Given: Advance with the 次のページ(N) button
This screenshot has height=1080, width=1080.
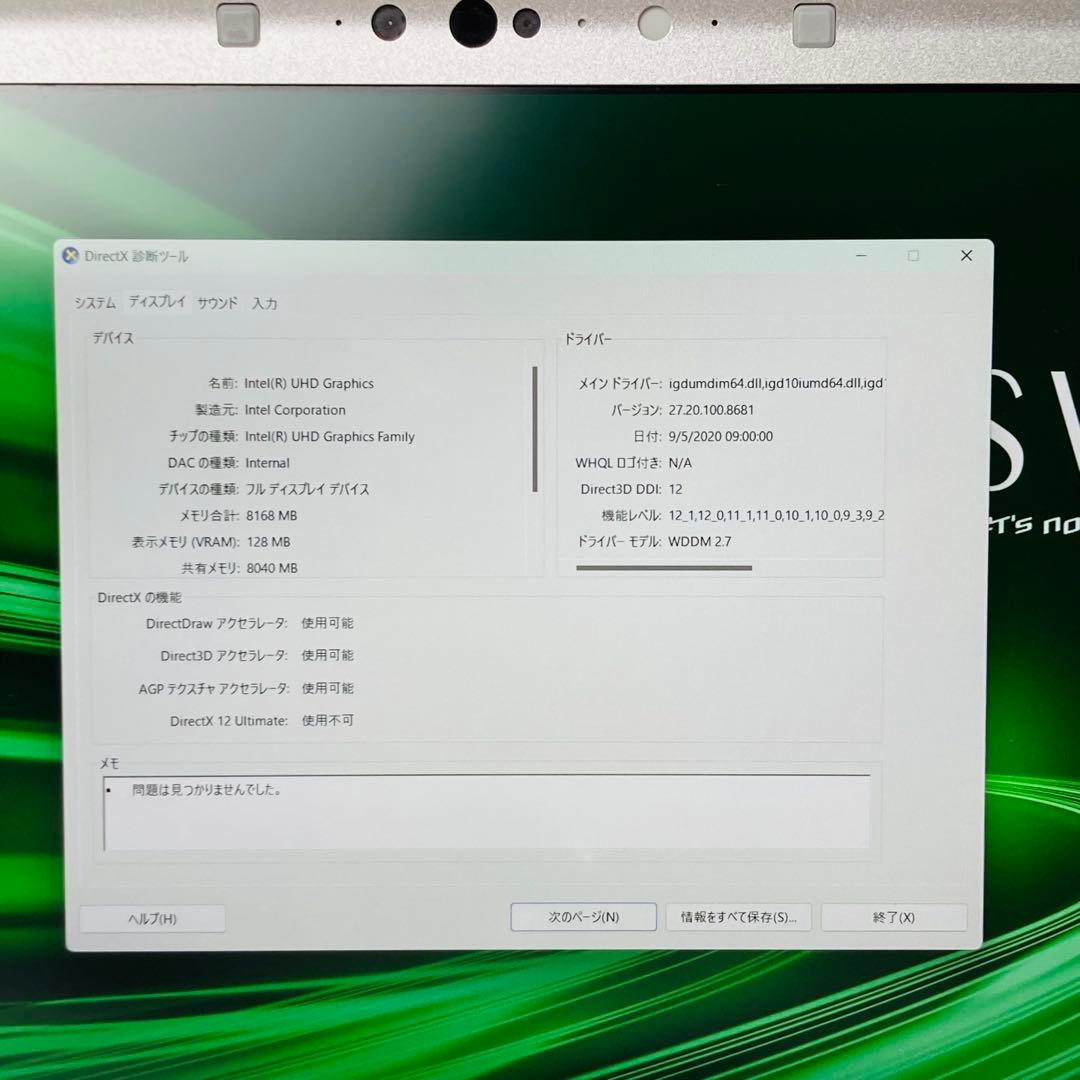Looking at the screenshot, I should [x=583, y=916].
